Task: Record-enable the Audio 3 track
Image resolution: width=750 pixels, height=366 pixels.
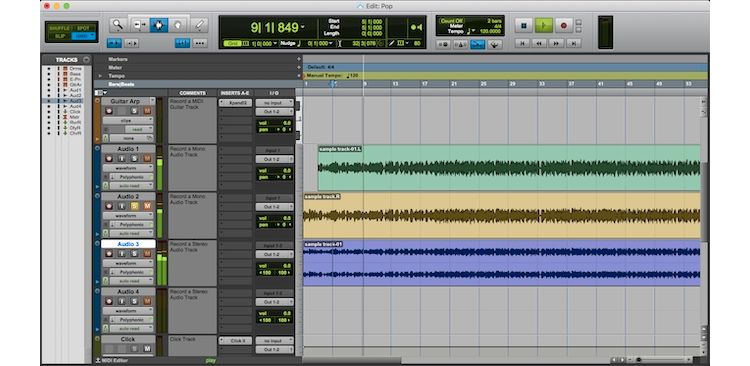Action: [109, 254]
